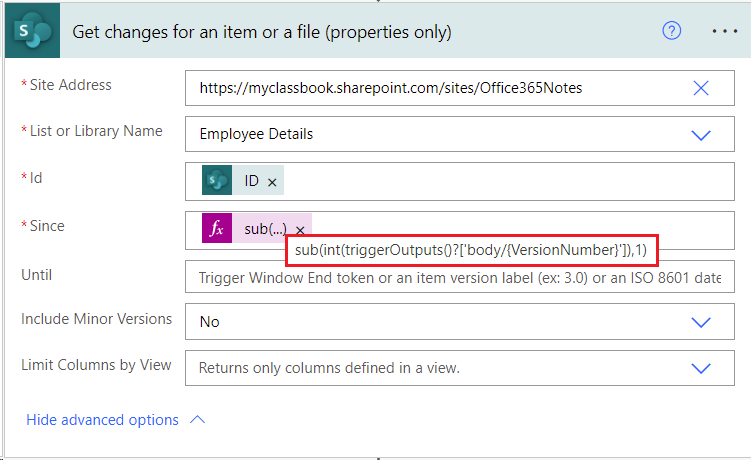Click the Employee Details list value
751x460 pixels.
[256, 134]
